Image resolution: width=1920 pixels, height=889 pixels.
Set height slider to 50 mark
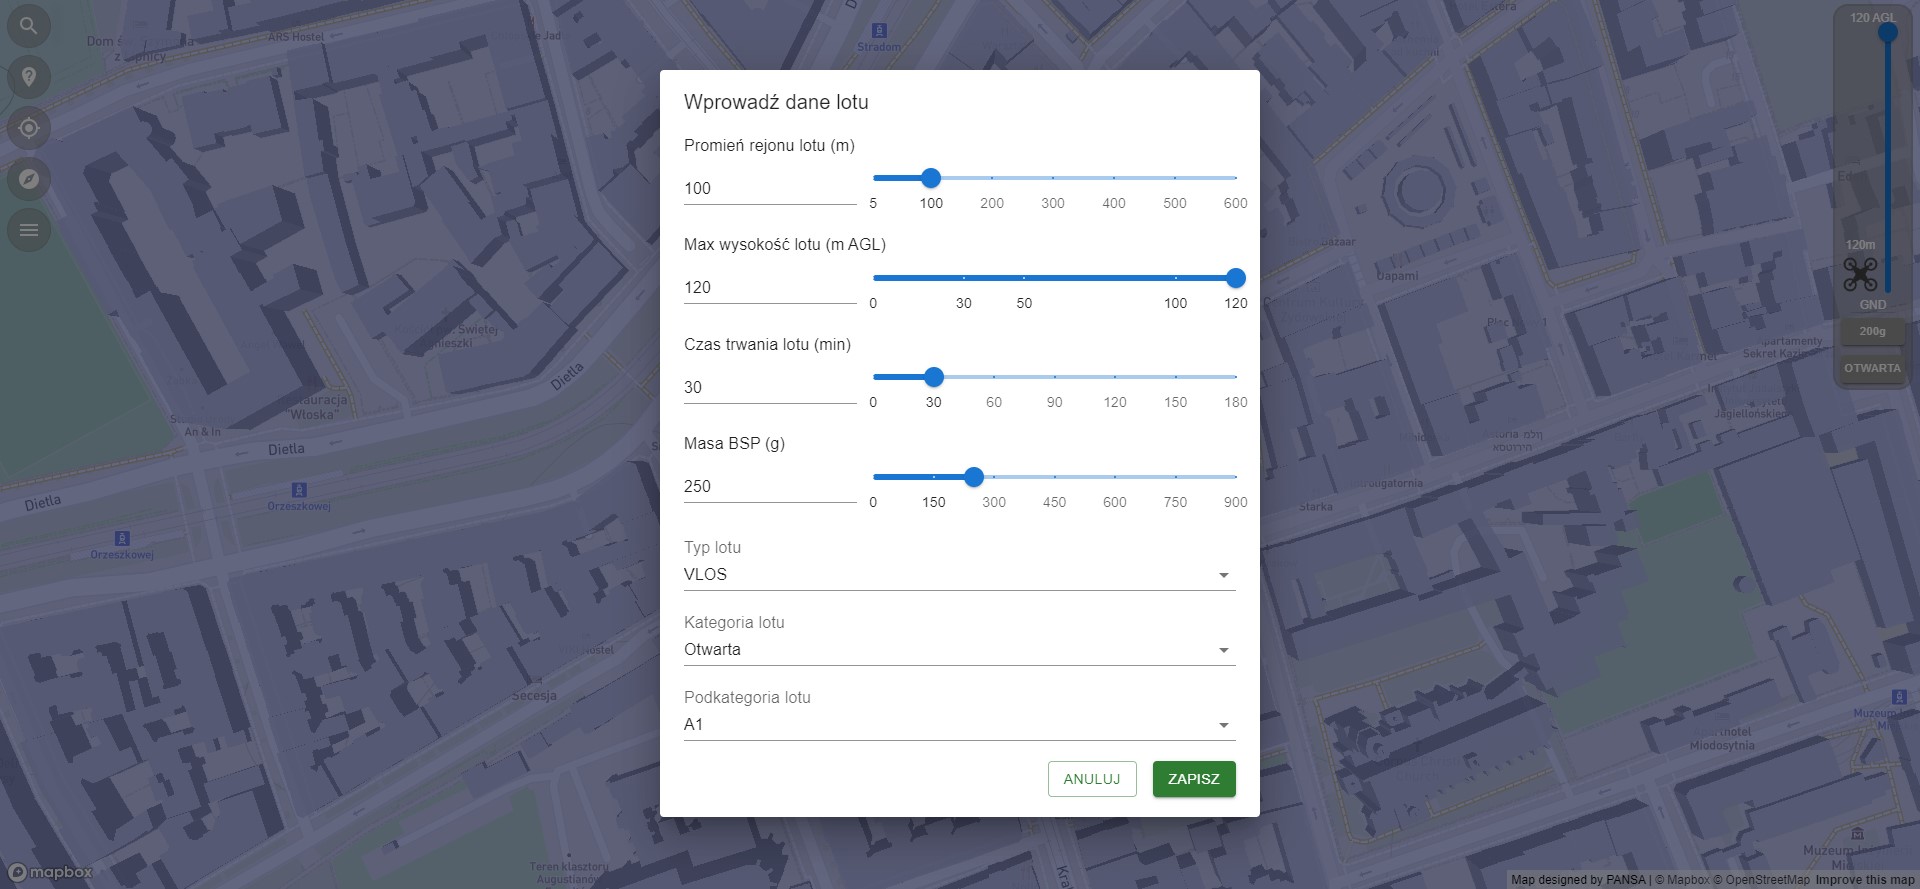click(x=1024, y=278)
